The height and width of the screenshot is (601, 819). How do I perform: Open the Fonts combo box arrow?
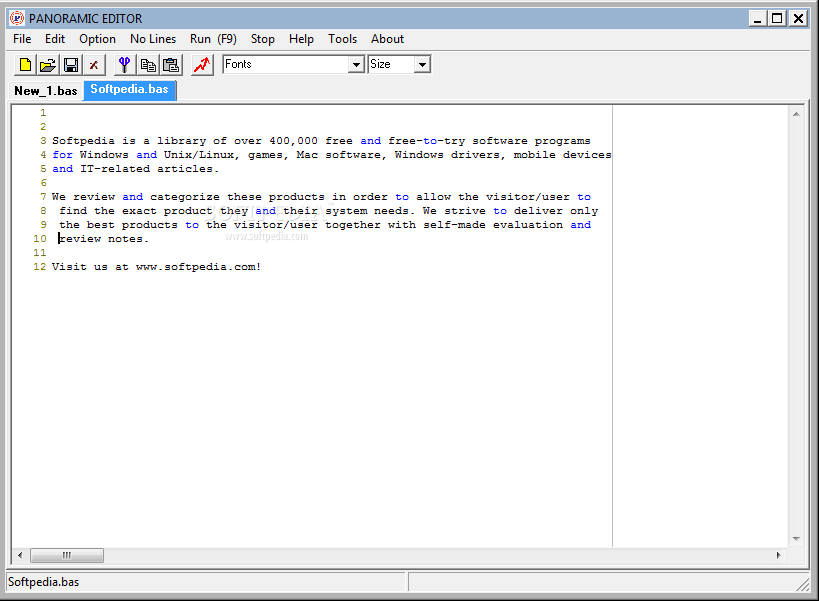(356, 65)
